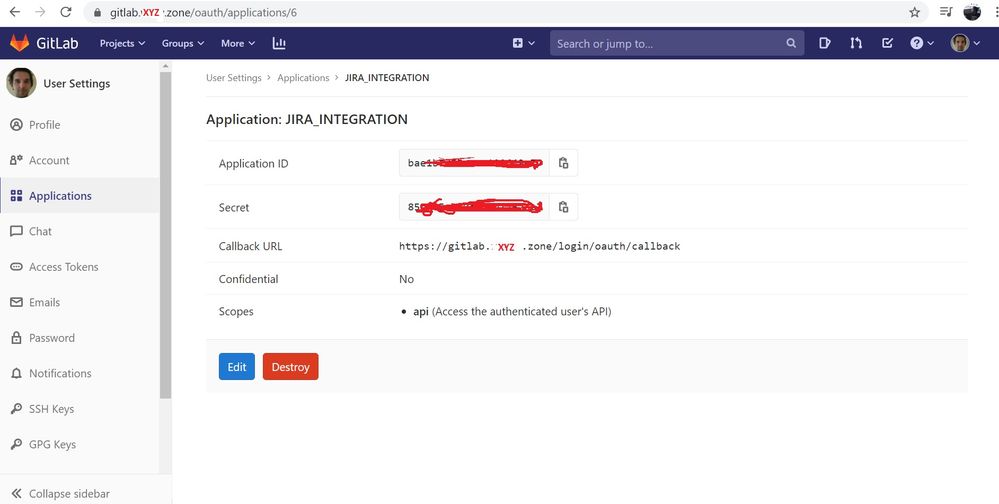
Task: Open the To-Do list icon
Action: click(887, 43)
